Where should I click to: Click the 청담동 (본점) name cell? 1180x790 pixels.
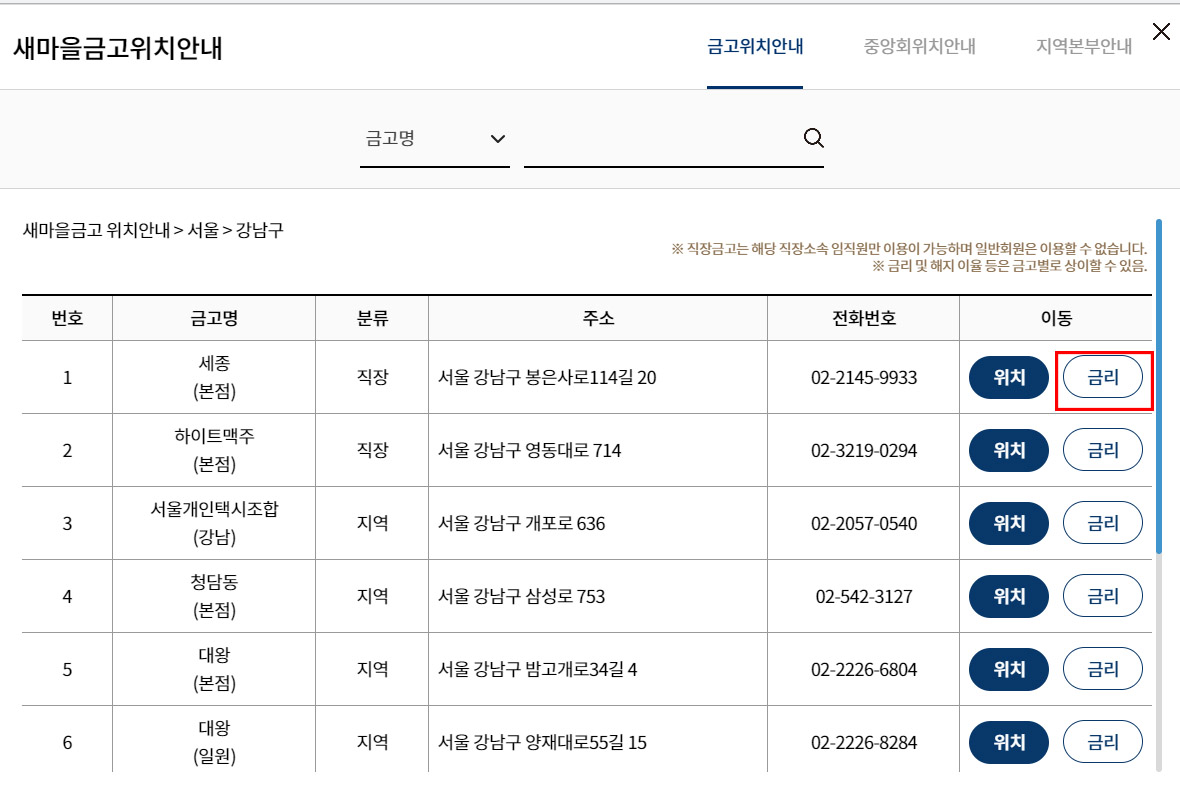click(214, 597)
